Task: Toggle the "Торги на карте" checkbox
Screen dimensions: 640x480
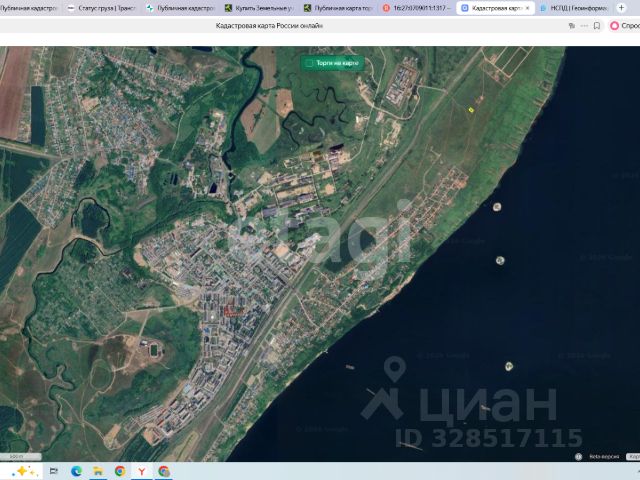Action: click(309, 63)
